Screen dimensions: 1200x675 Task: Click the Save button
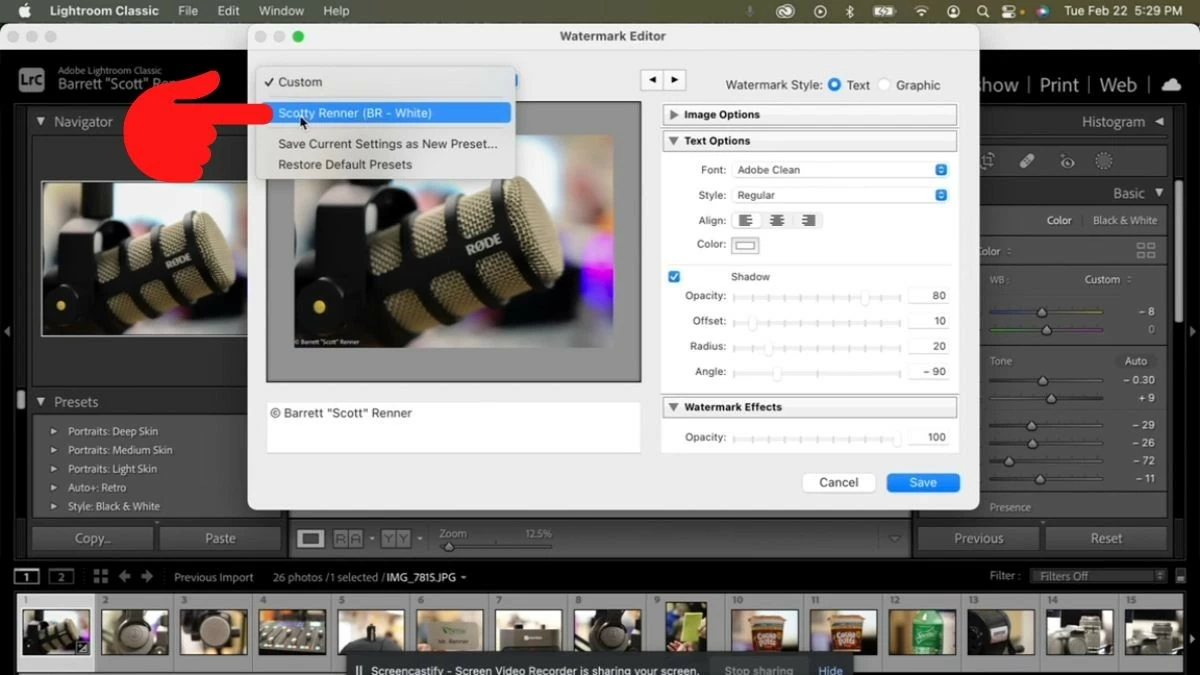[x=922, y=482]
